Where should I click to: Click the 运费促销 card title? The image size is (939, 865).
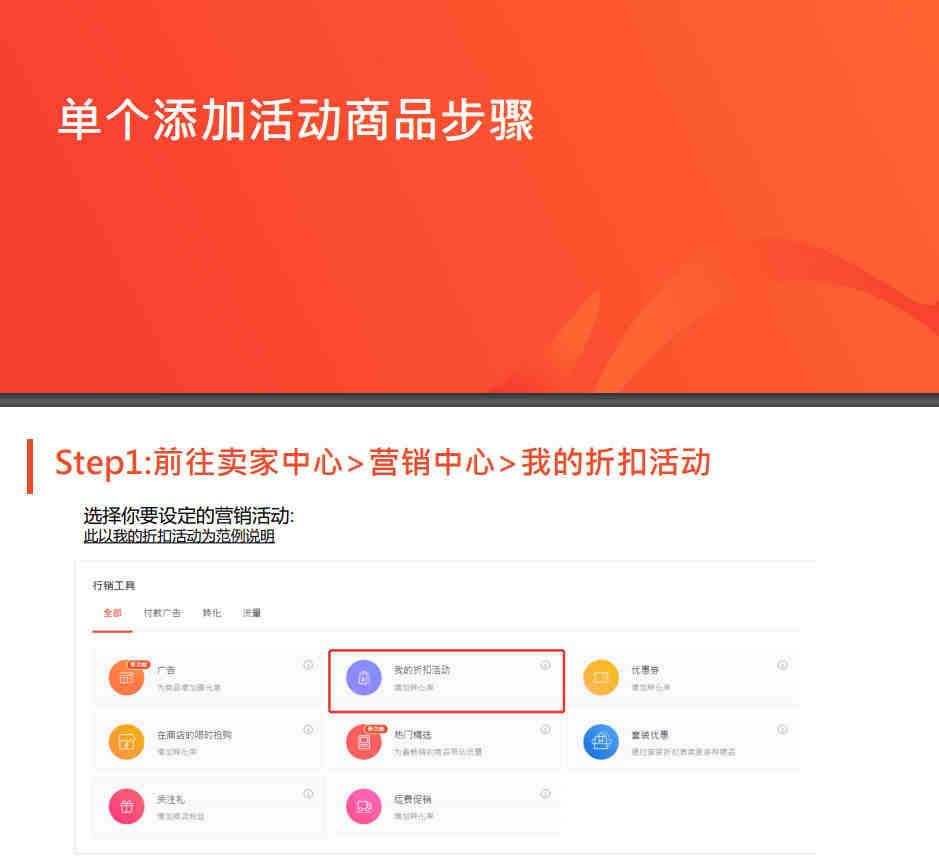pos(413,799)
